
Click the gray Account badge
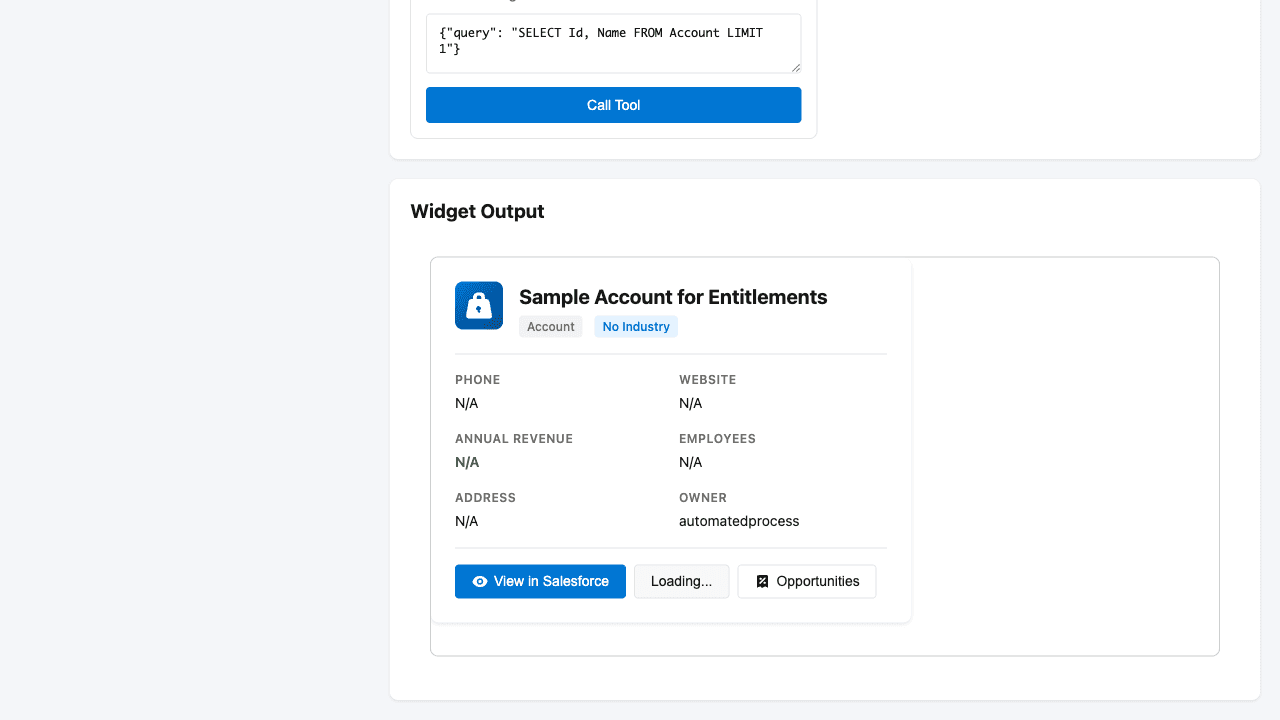click(x=550, y=327)
